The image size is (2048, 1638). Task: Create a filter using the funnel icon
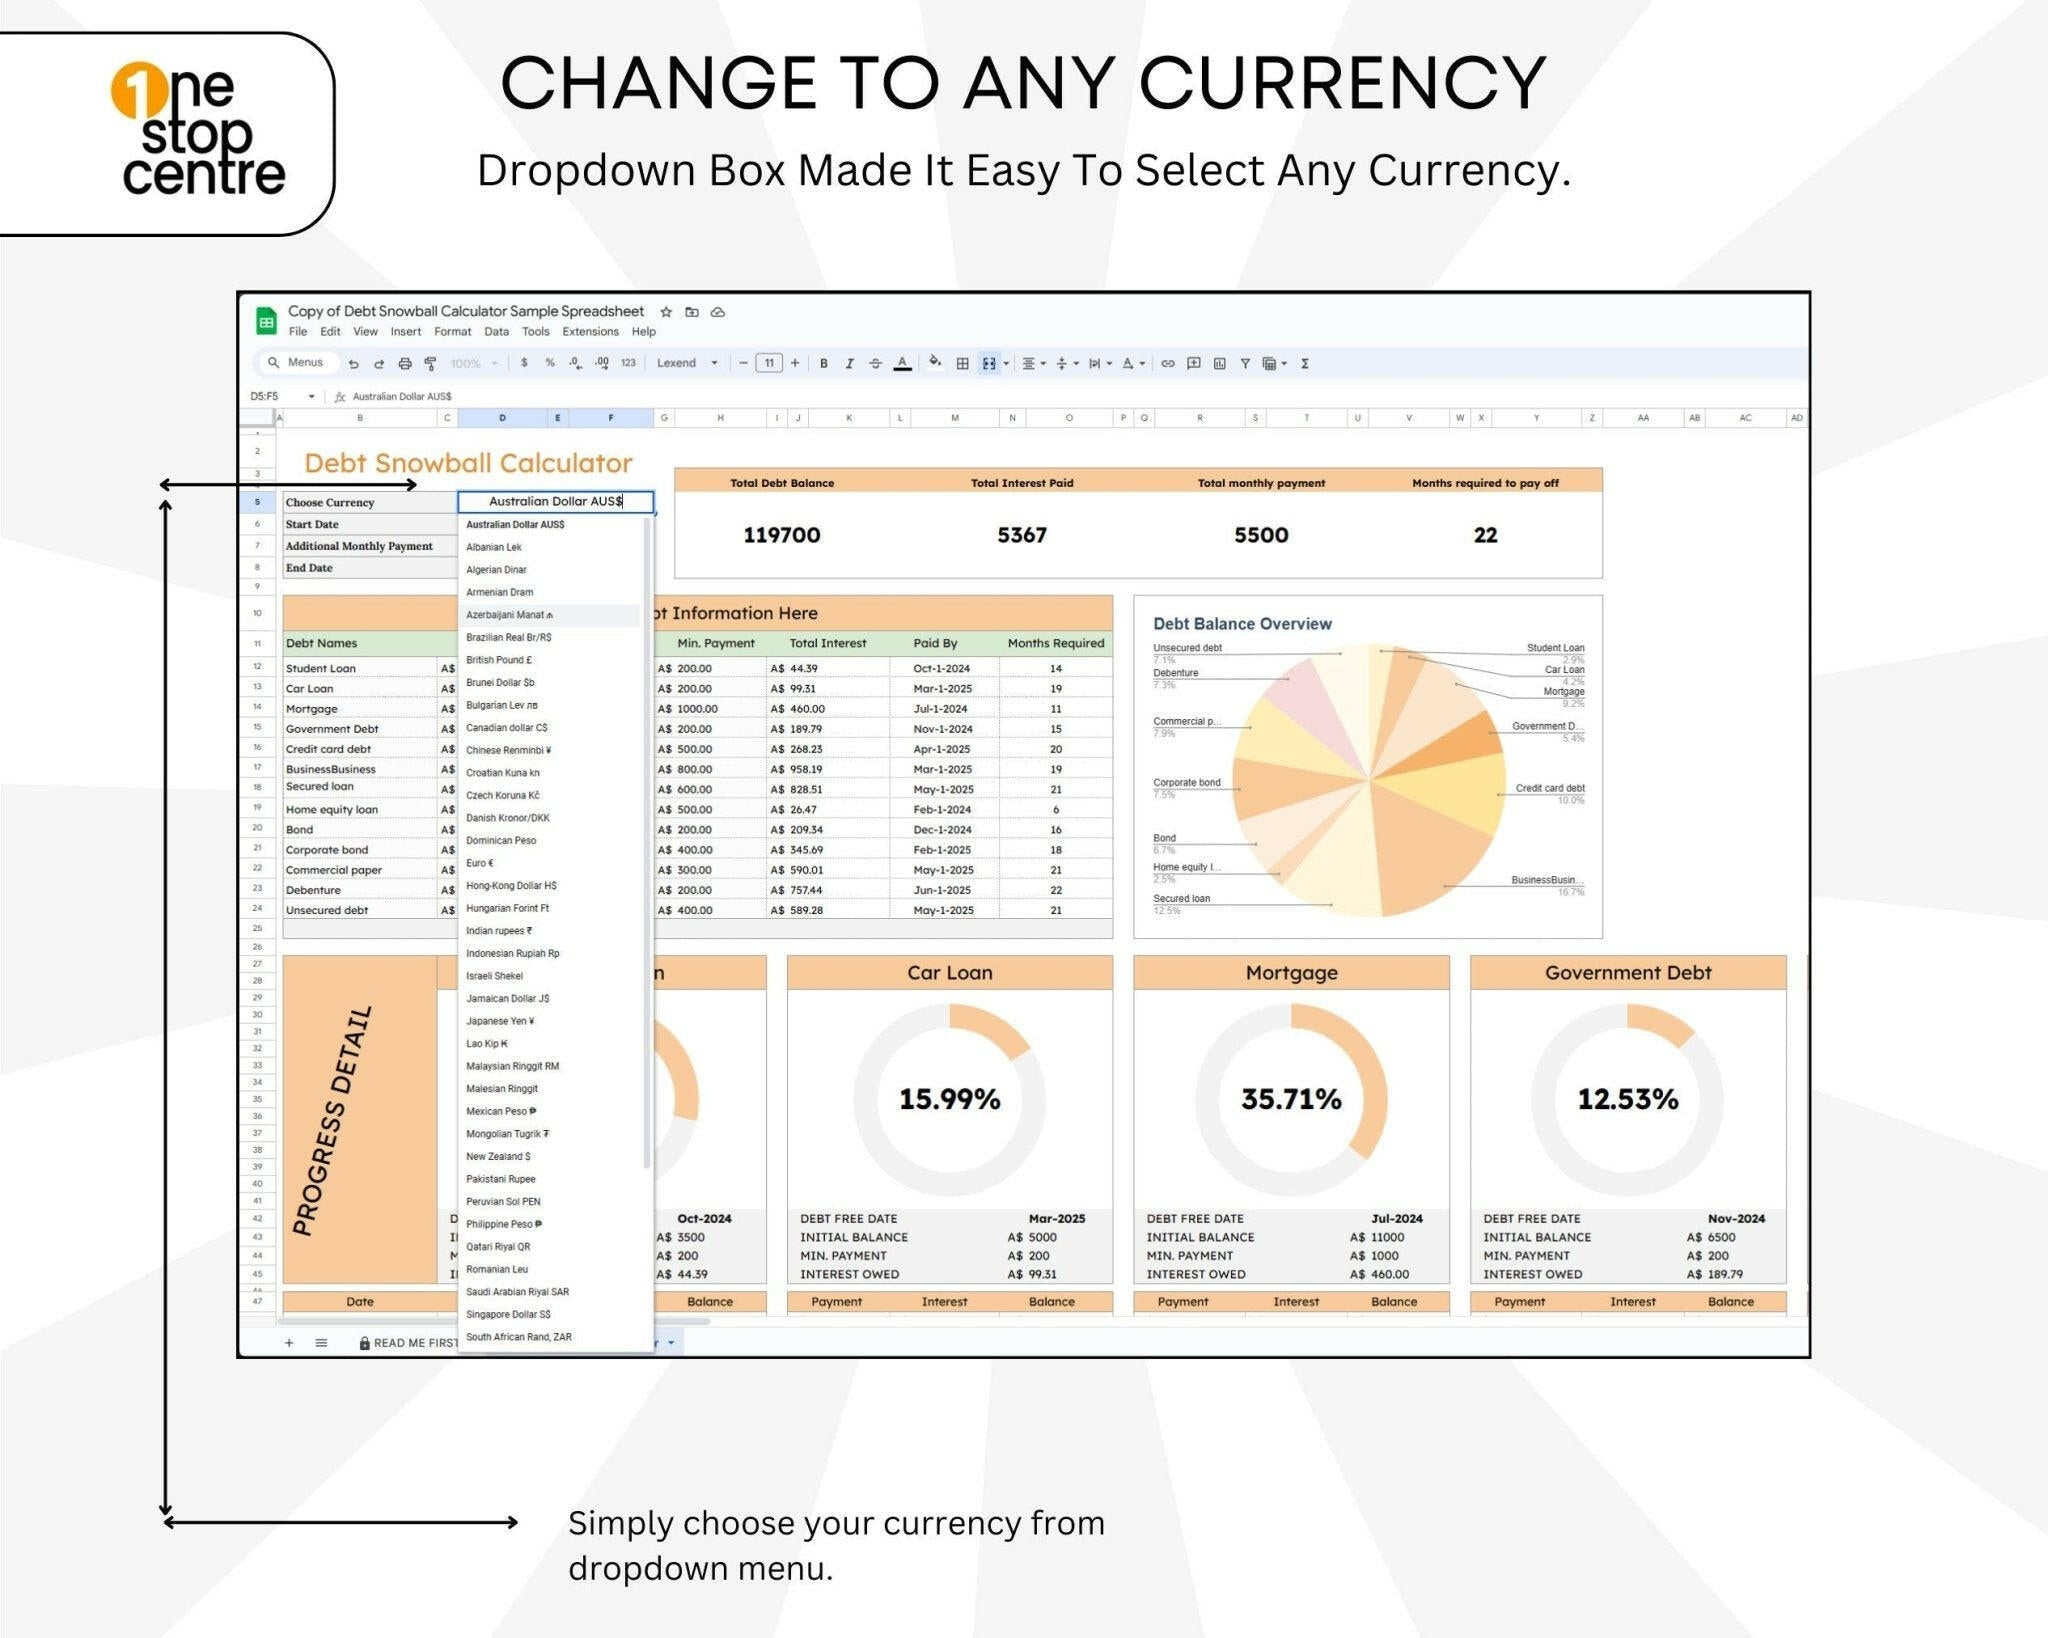click(x=1246, y=363)
